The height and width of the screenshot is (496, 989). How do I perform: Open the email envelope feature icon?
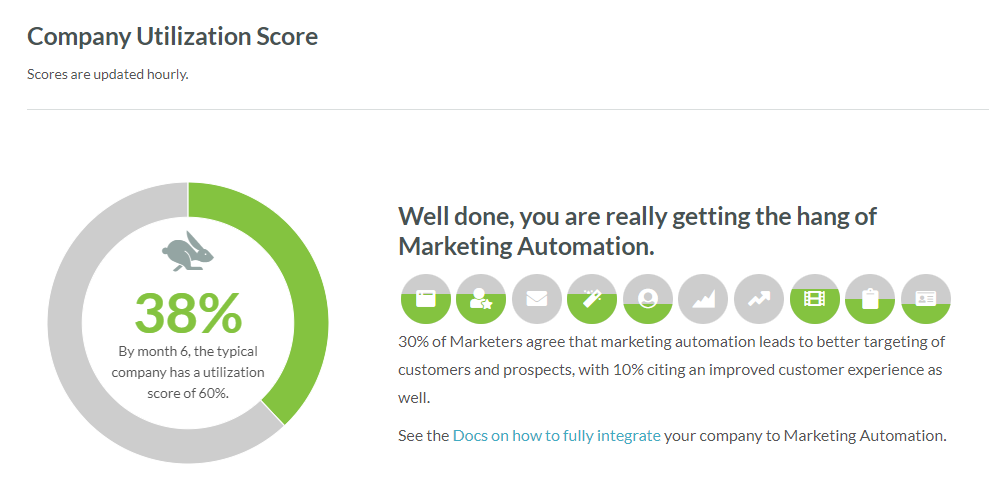pyautogui.click(x=537, y=299)
